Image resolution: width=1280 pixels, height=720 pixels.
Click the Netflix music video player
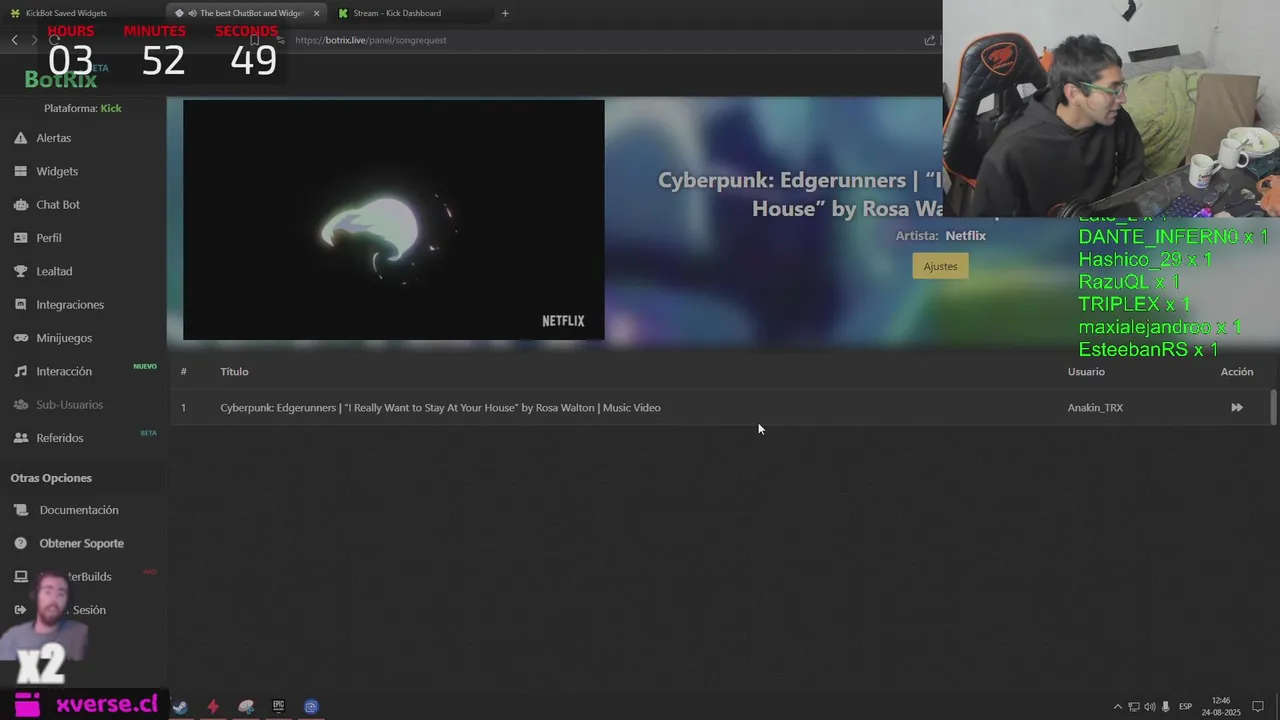click(x=393, y=220)
